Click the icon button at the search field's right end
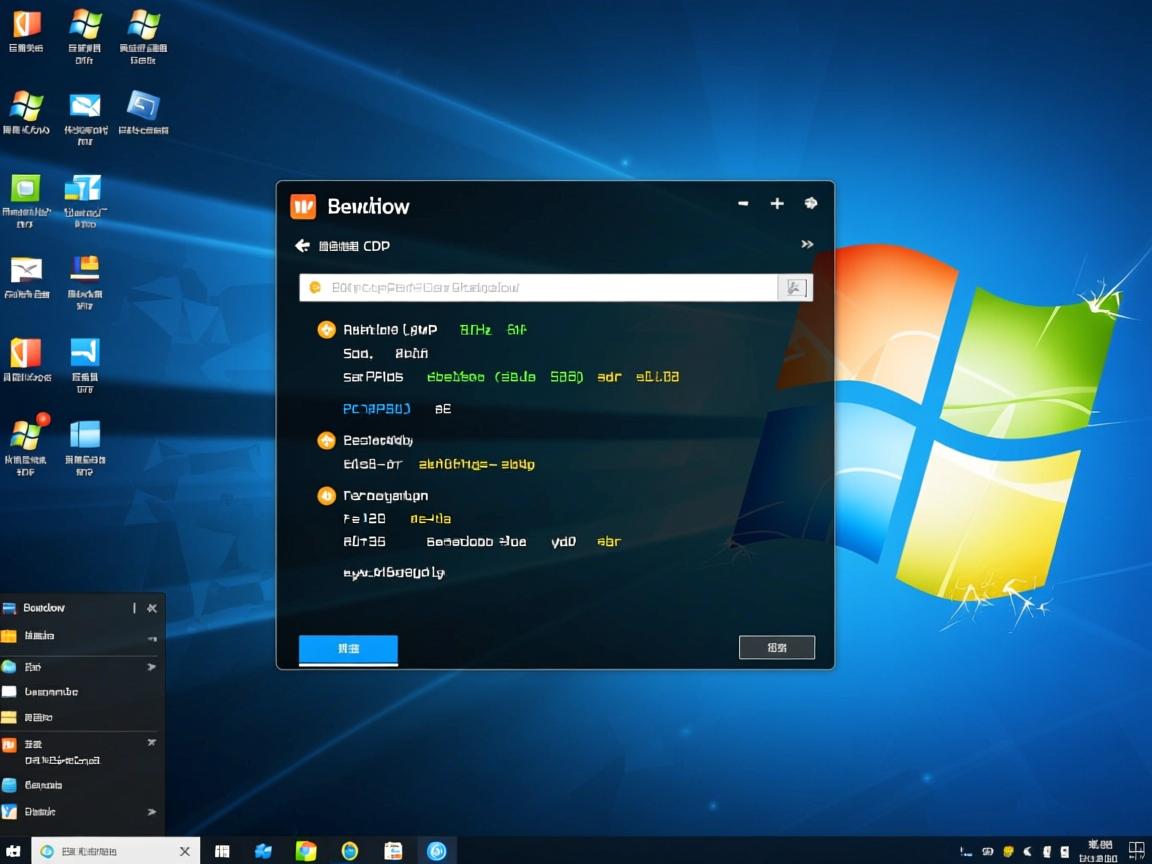This screenshot has height=864, width=1152. [795, 288]
